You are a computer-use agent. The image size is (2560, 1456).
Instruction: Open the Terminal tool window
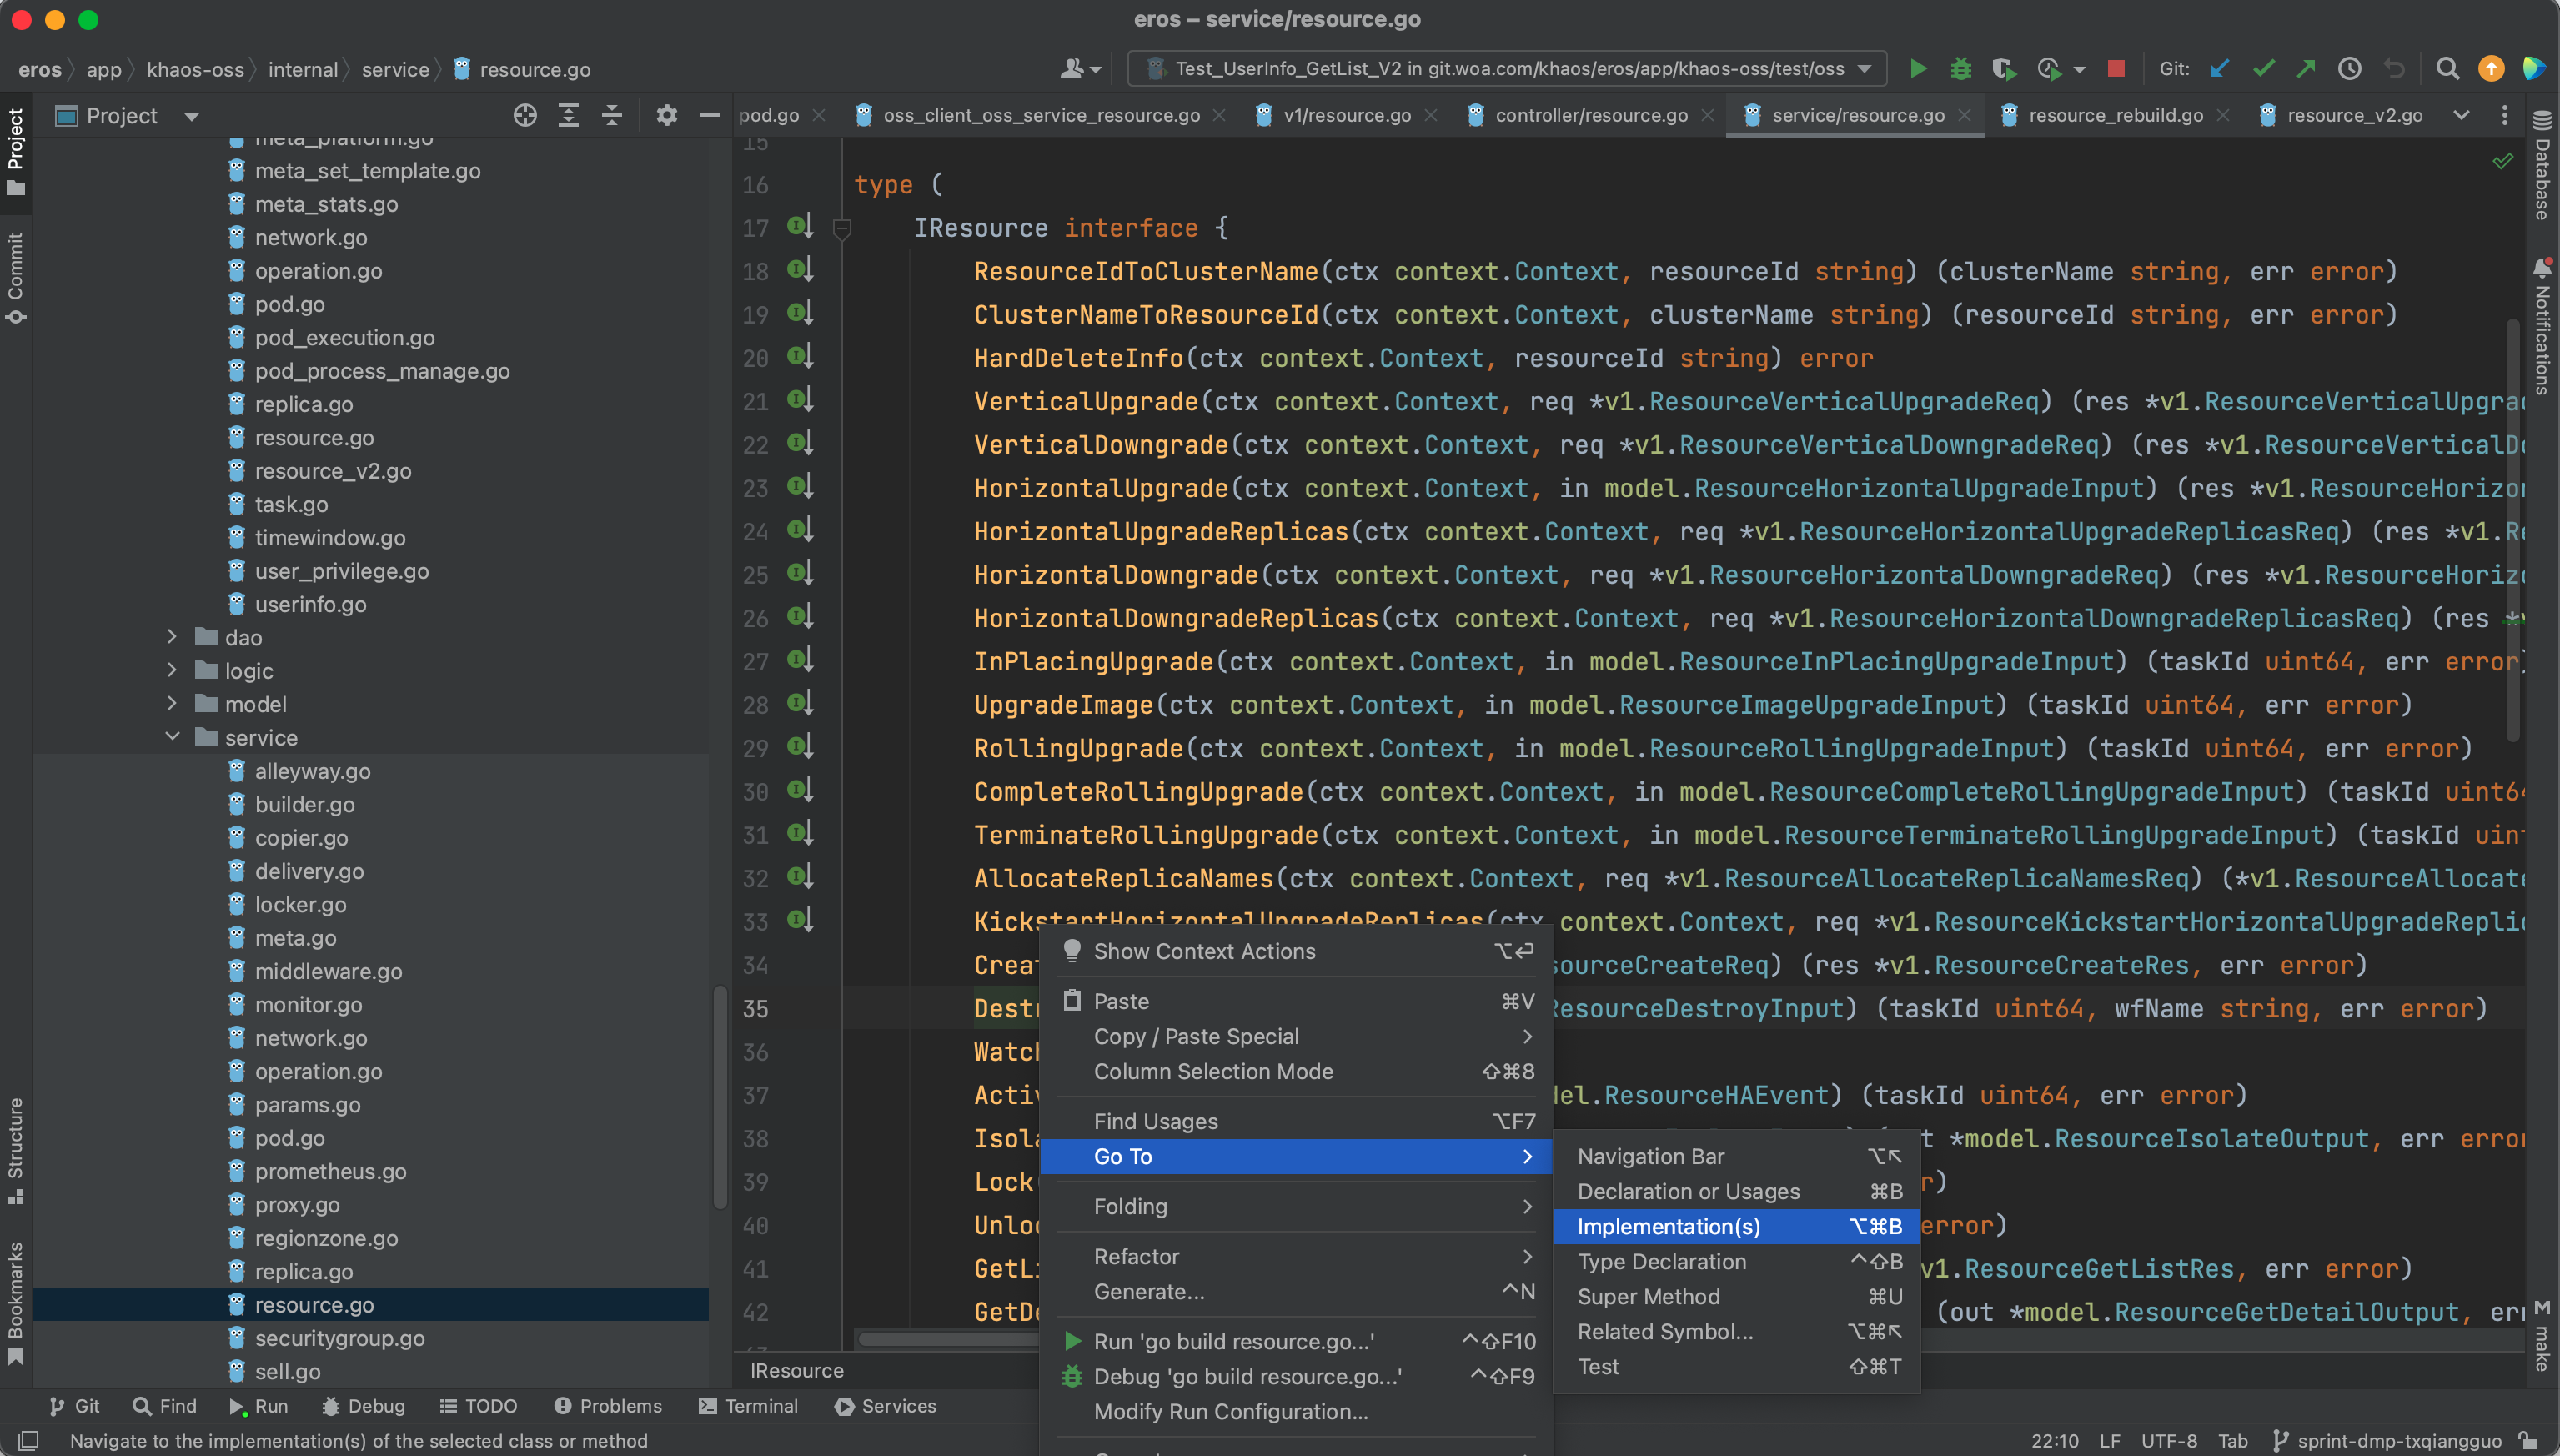coord(748,1405)
